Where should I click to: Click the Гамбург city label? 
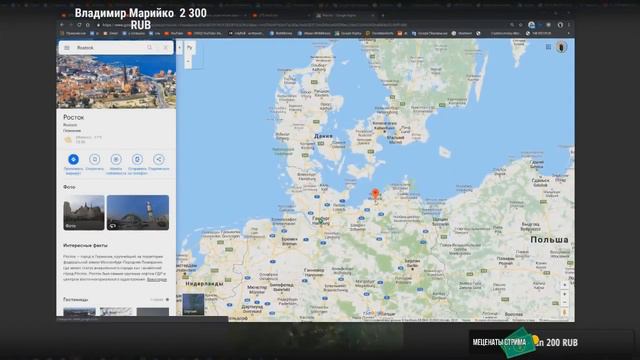pyautogui.click(x=321, y=220)
